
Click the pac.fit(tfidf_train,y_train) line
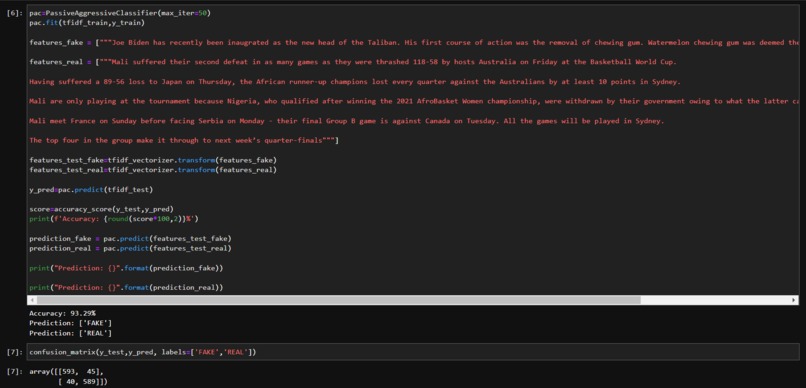coord(87,23)
